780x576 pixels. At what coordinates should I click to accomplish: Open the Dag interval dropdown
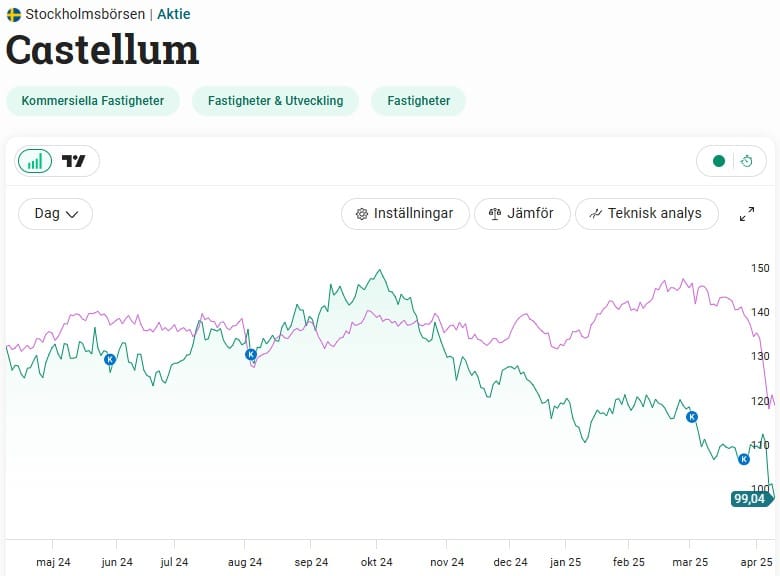click(x=56, y=214)
